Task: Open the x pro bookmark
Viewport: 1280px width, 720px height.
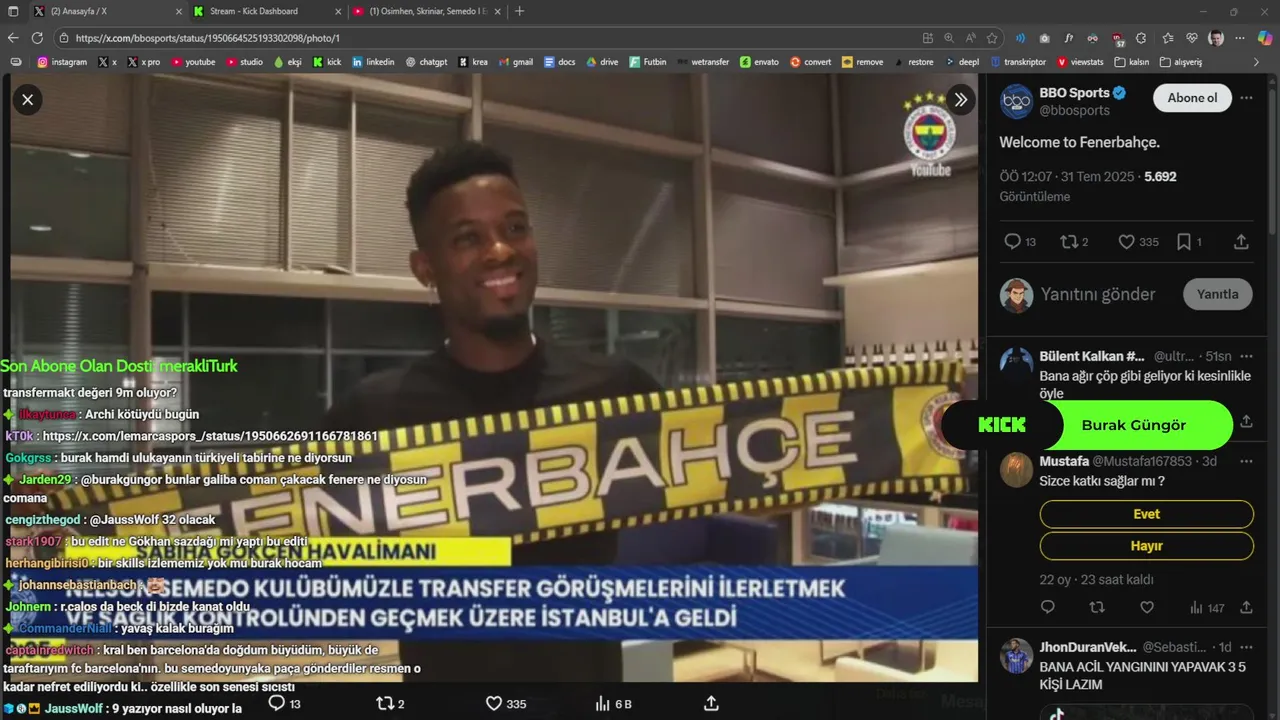Action: [x=144, y=62]
